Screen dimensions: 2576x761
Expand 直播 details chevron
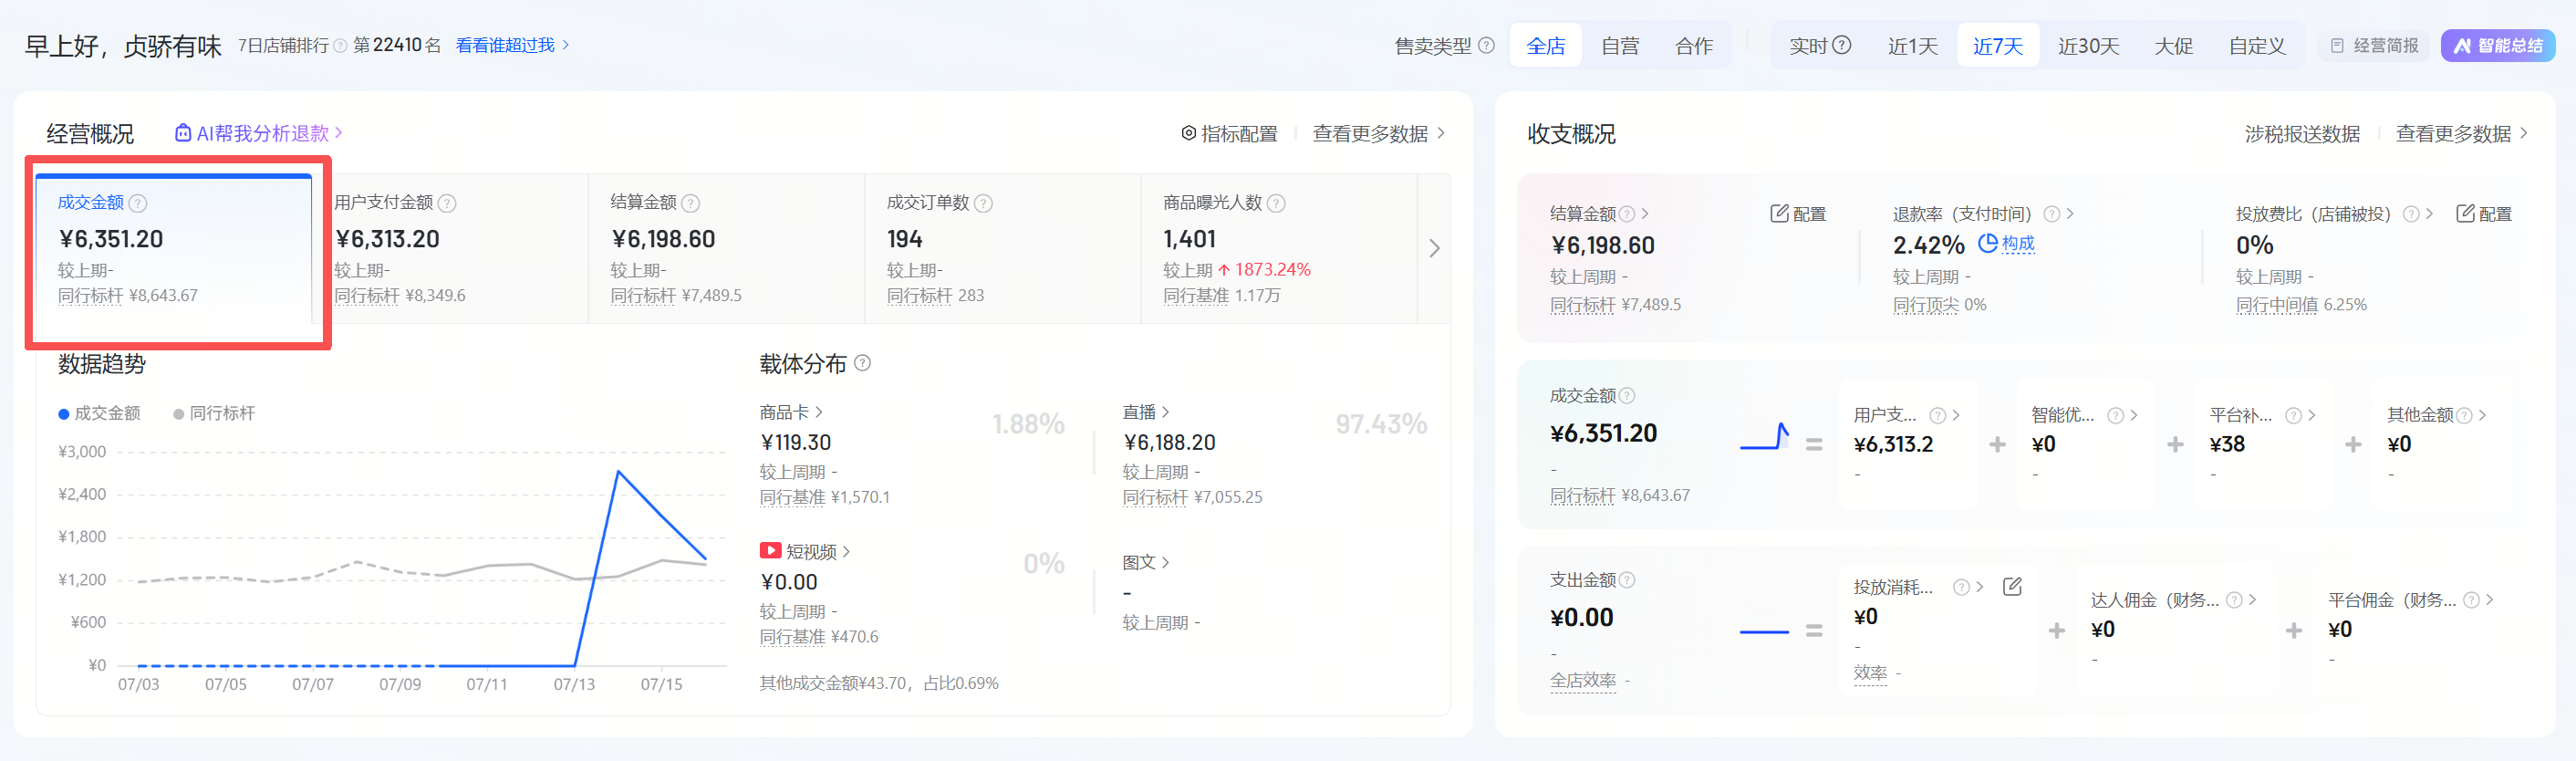(1165, 412)
